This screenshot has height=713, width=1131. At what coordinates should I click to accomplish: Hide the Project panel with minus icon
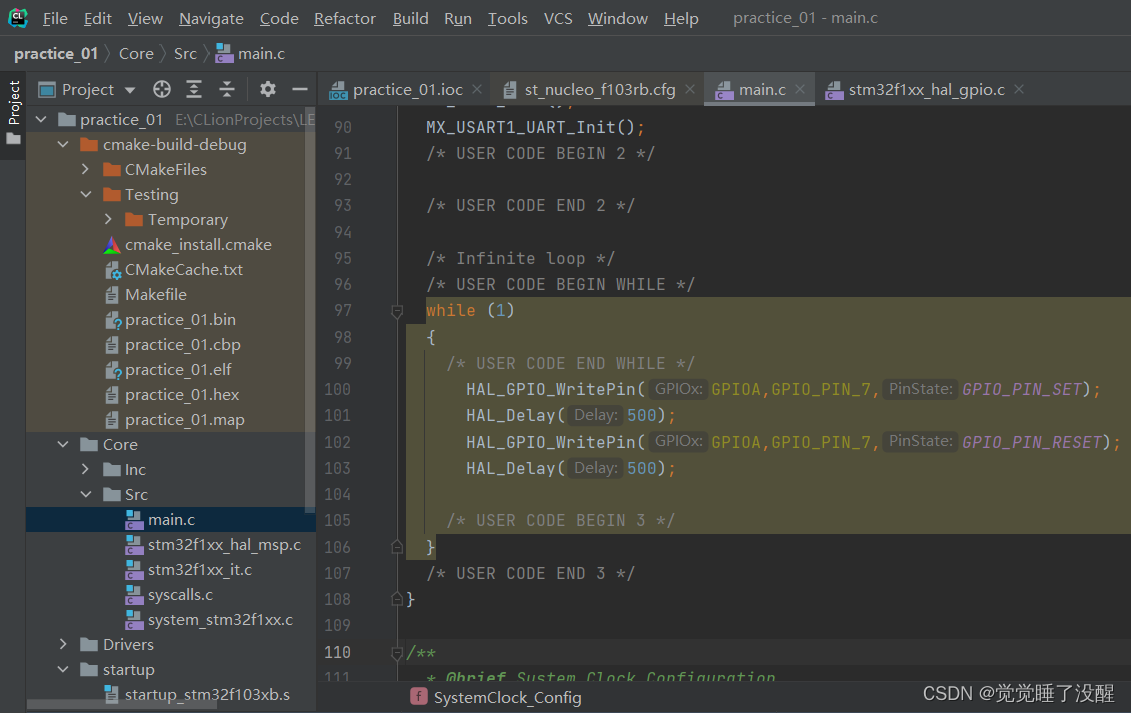[299, 90]
